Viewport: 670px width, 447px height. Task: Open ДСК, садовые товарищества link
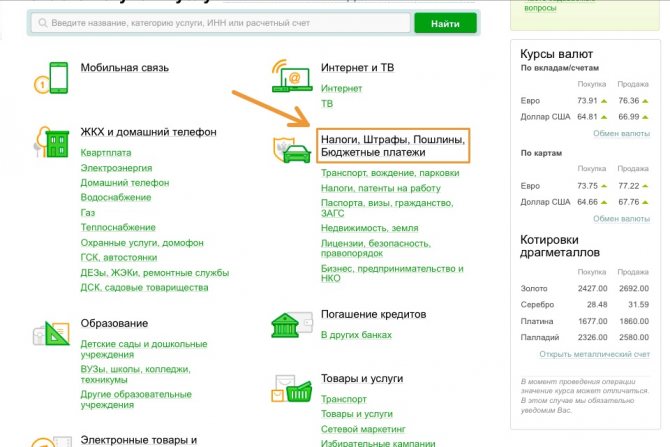144,288
